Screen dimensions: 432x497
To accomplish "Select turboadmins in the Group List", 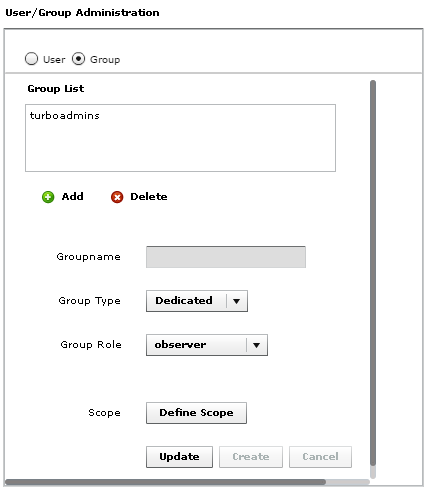I will (x=65, y=116).
